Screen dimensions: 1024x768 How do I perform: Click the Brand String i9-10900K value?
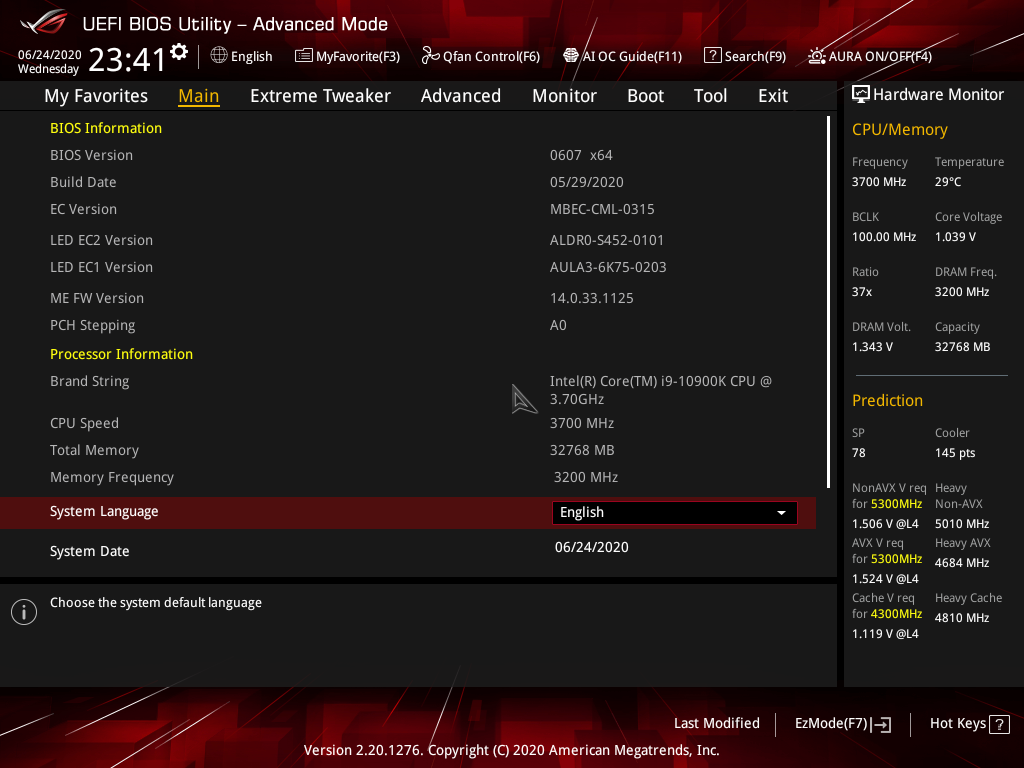coord(661,390)
